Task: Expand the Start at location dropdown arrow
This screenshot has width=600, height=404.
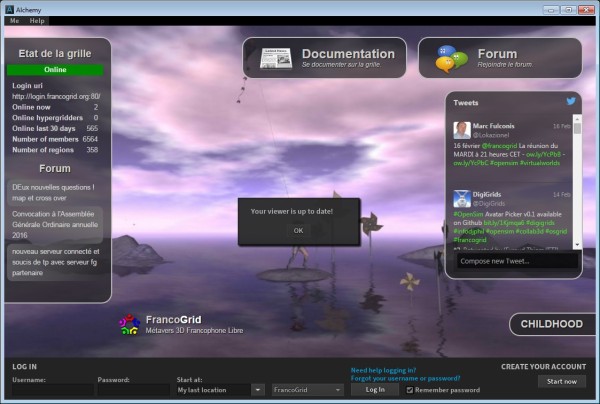Action: tap(258, 390)
